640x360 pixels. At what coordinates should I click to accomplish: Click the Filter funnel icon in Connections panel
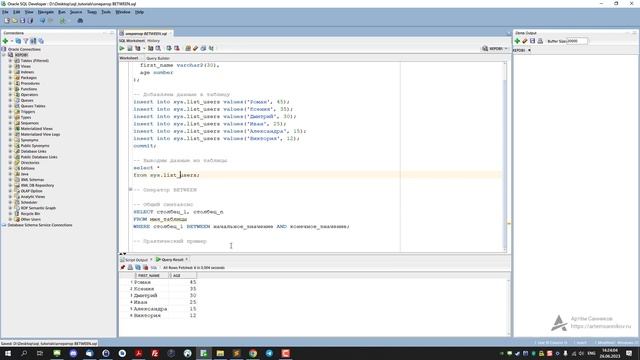pyautogui.click(x=26, y=41)
